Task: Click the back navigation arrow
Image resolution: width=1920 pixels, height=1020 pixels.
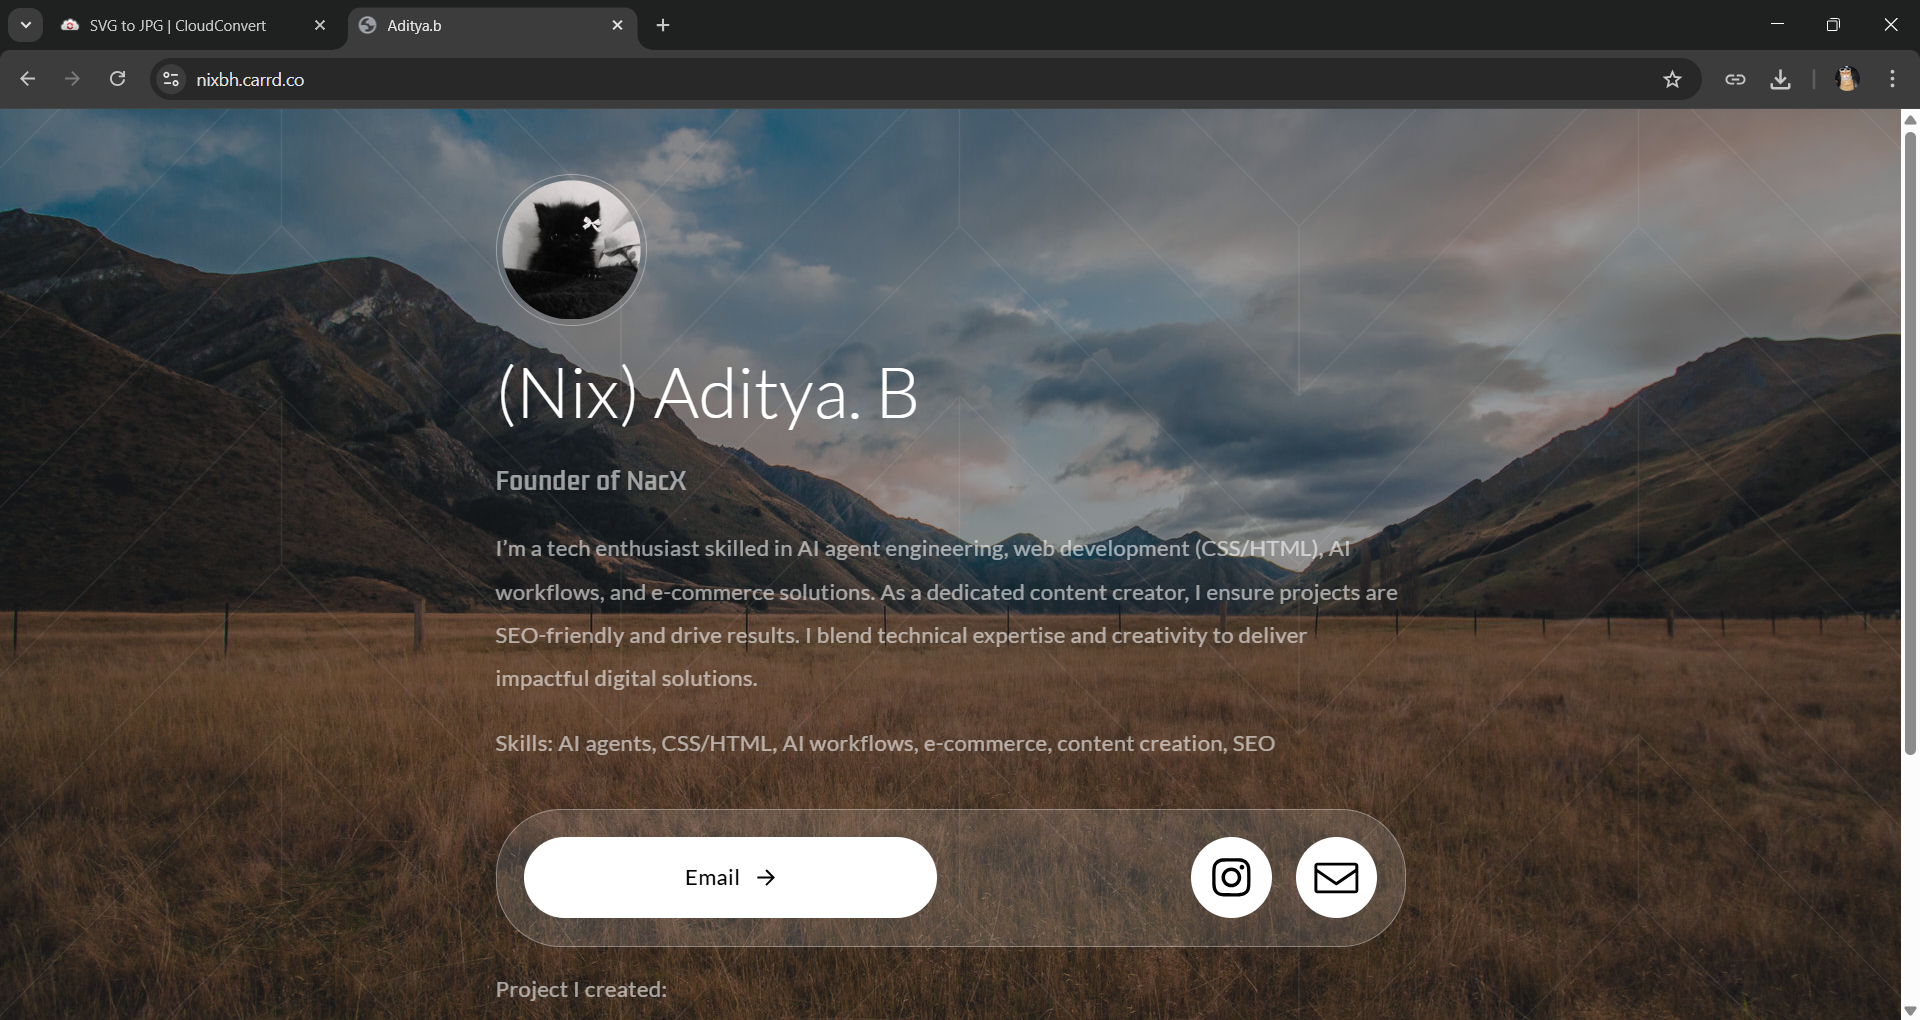Action: (x=27, y=79)
